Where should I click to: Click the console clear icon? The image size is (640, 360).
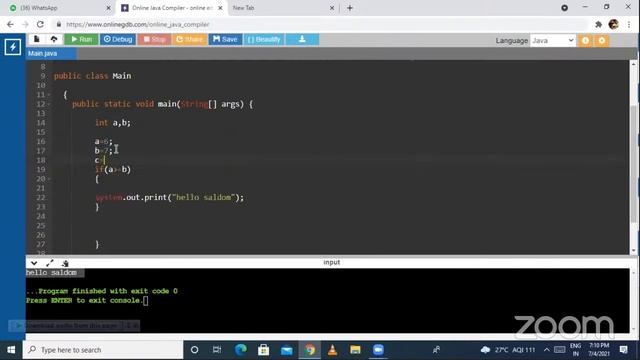[x=65, y=263]
